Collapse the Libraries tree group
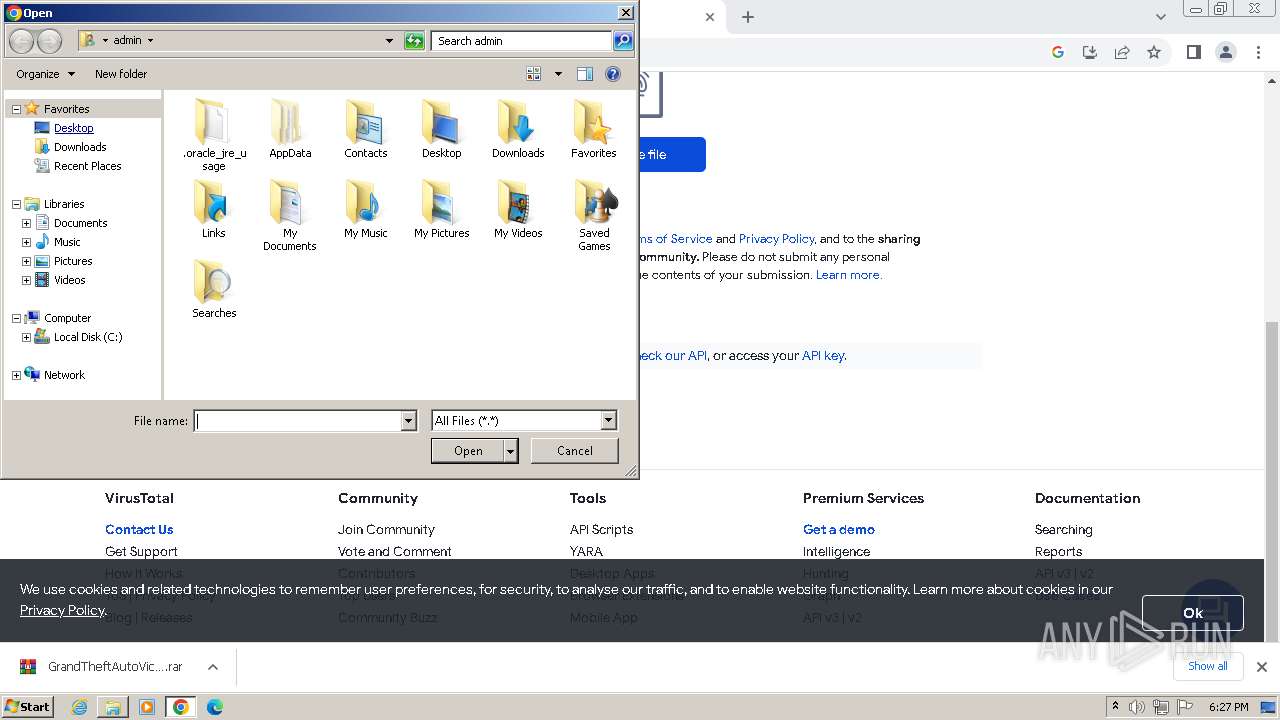Viewport: 1280px width, 720px height. pos(16,204)
